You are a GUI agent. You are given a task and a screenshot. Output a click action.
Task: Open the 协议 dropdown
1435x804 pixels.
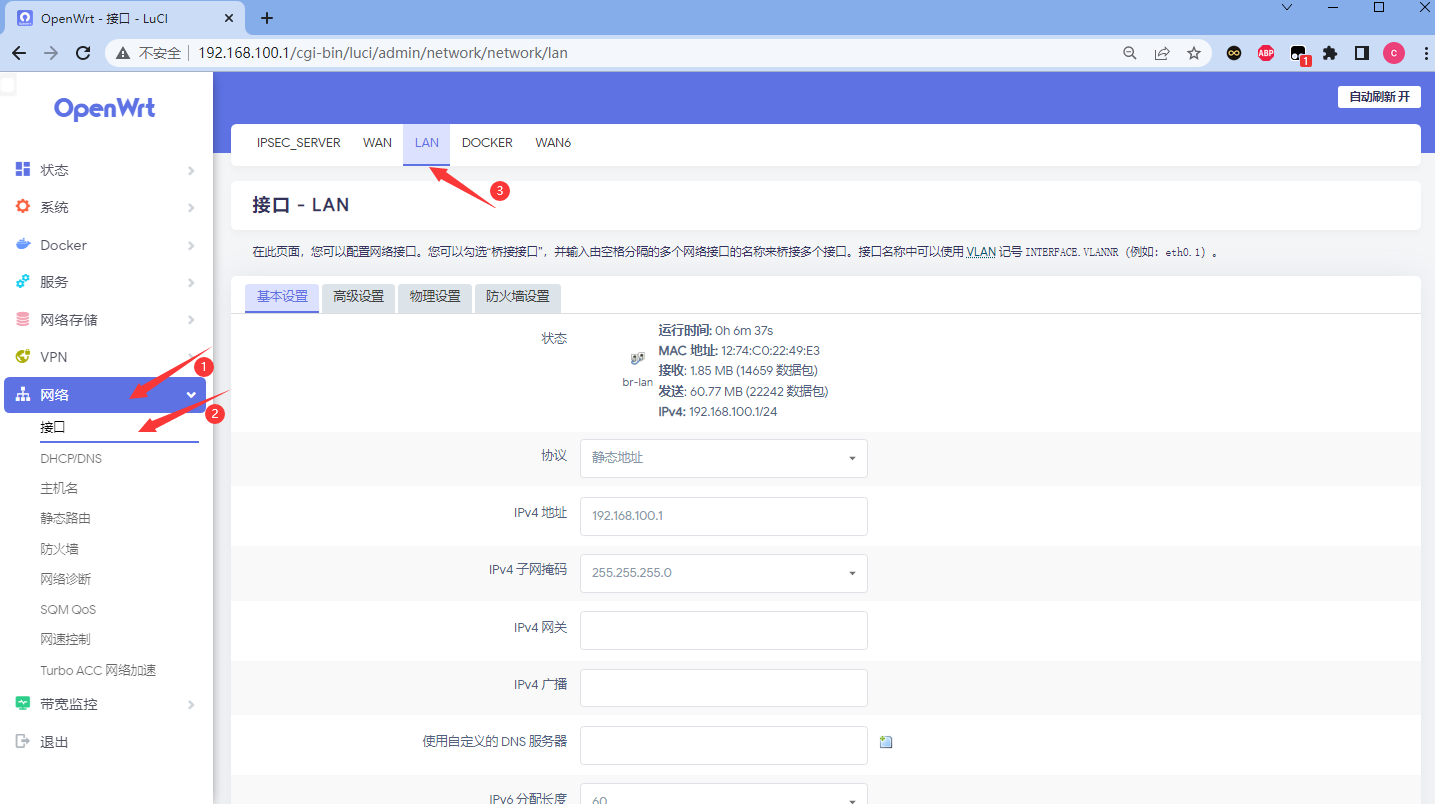point(724,458)
